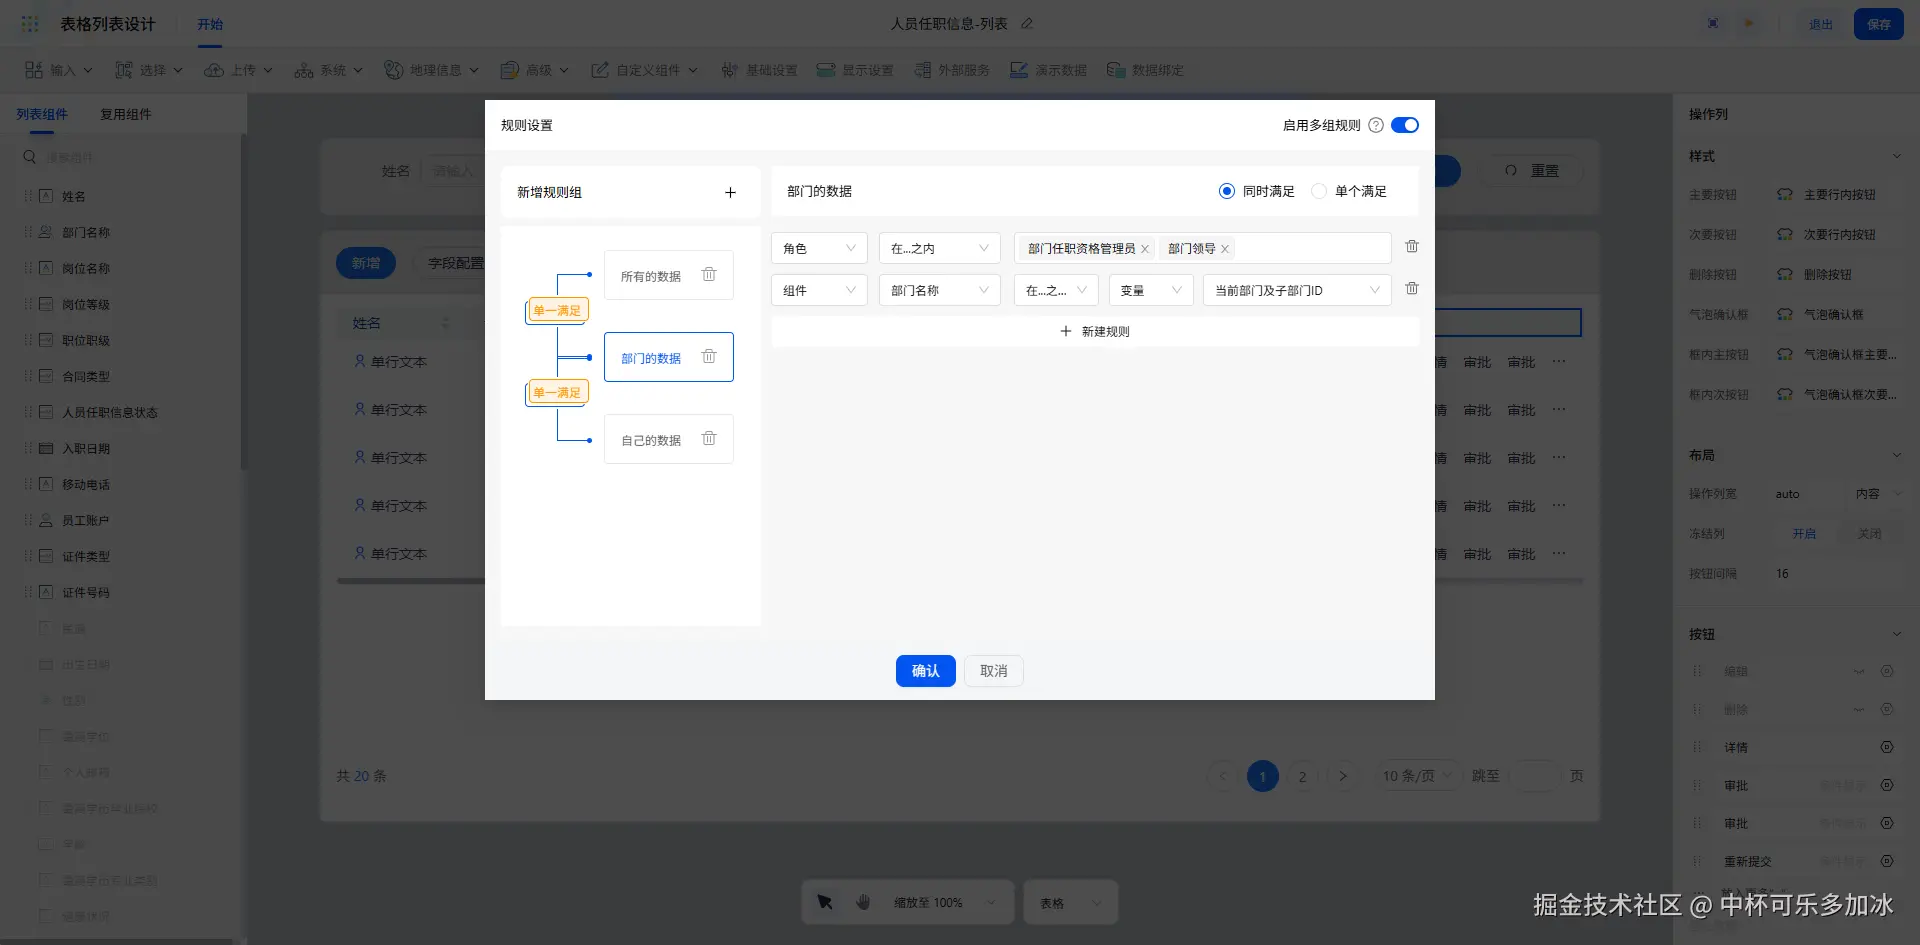The height and width of the screenshot is (945, 1920).
Task: Open the 开始 tab
Action: 210,24
